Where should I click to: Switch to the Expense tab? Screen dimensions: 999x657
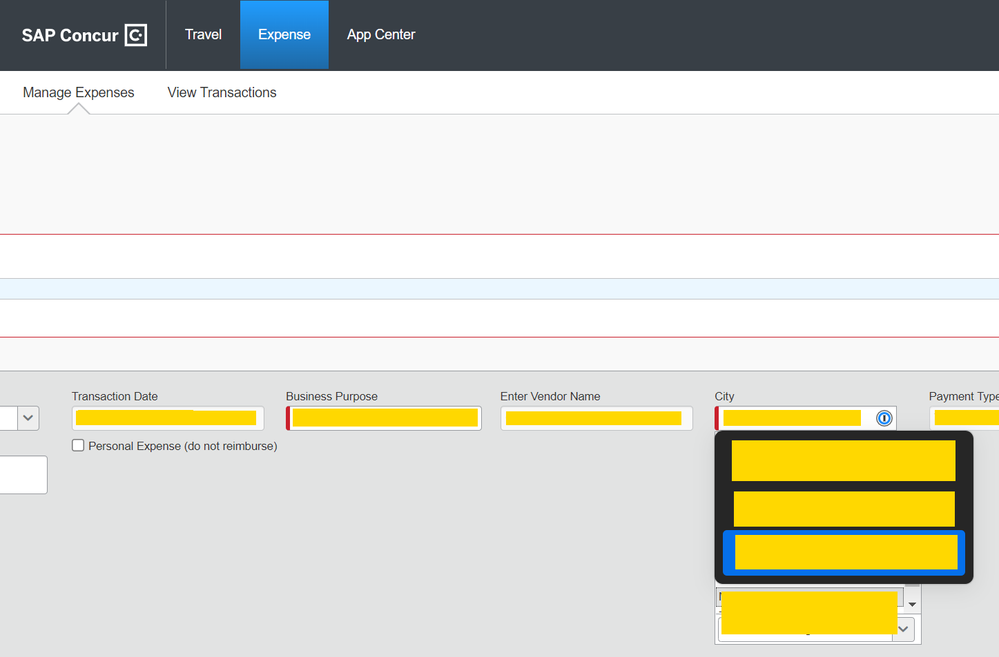(284, 35)
